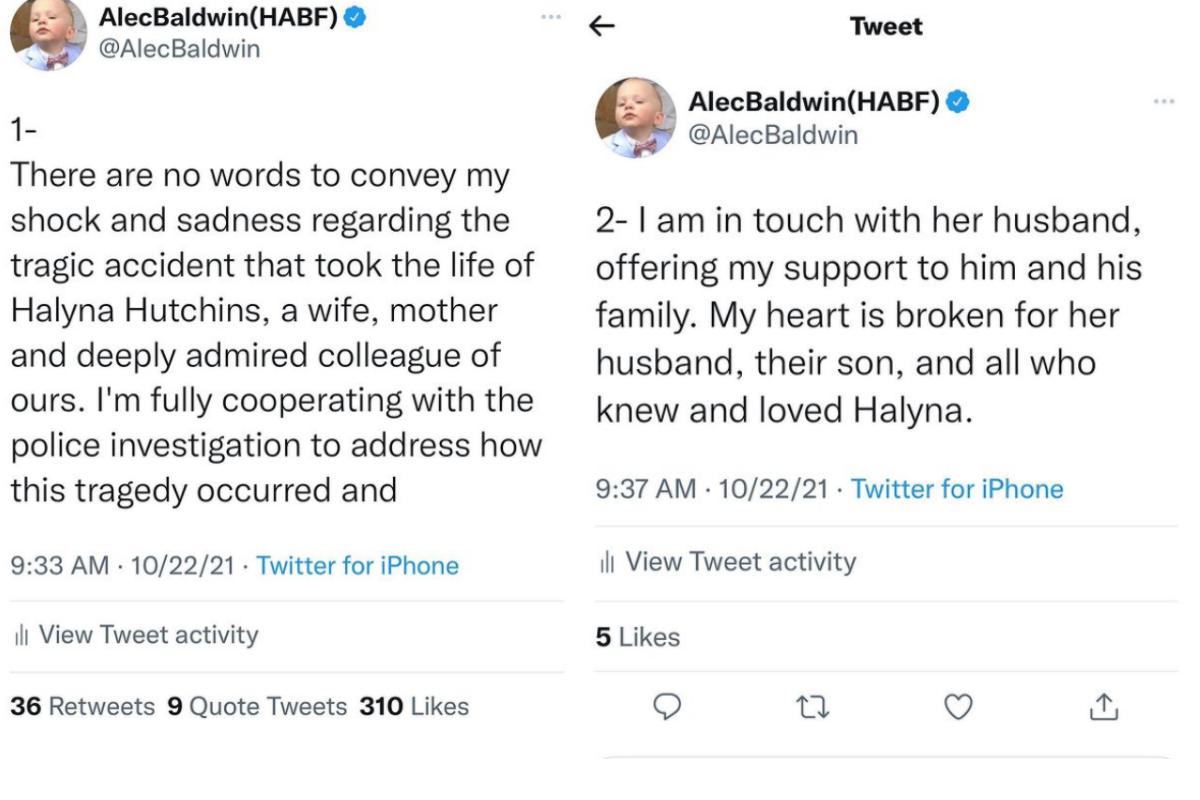Show the 5 Likes list
Image resolution: width=1200 pixels, height=800 pixels.
[638, 637]
